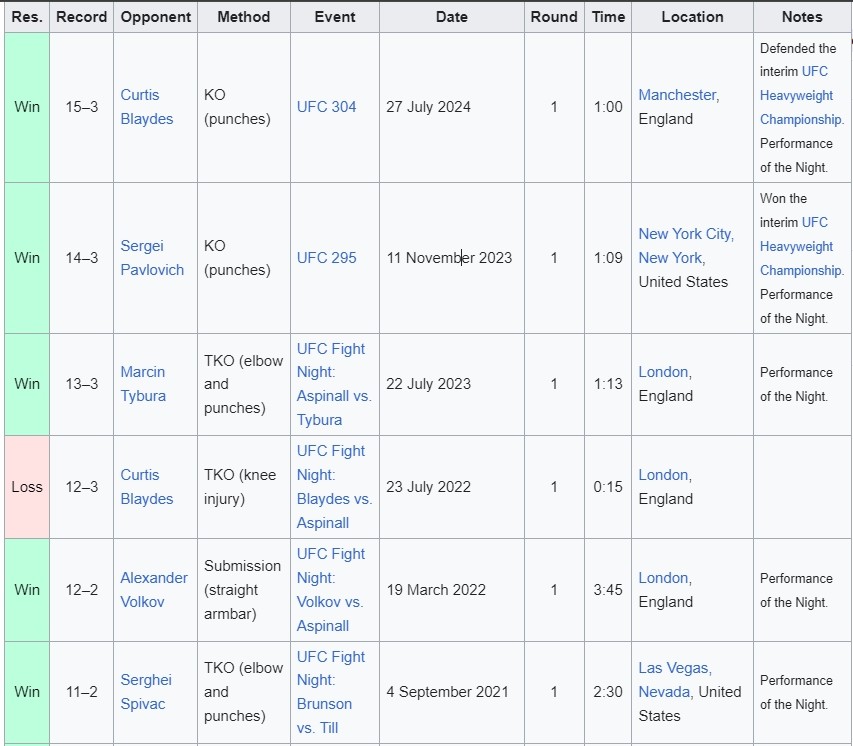Click the date 4 September 2021
This screenshot has width=853, height=746.
coord(447,692)
